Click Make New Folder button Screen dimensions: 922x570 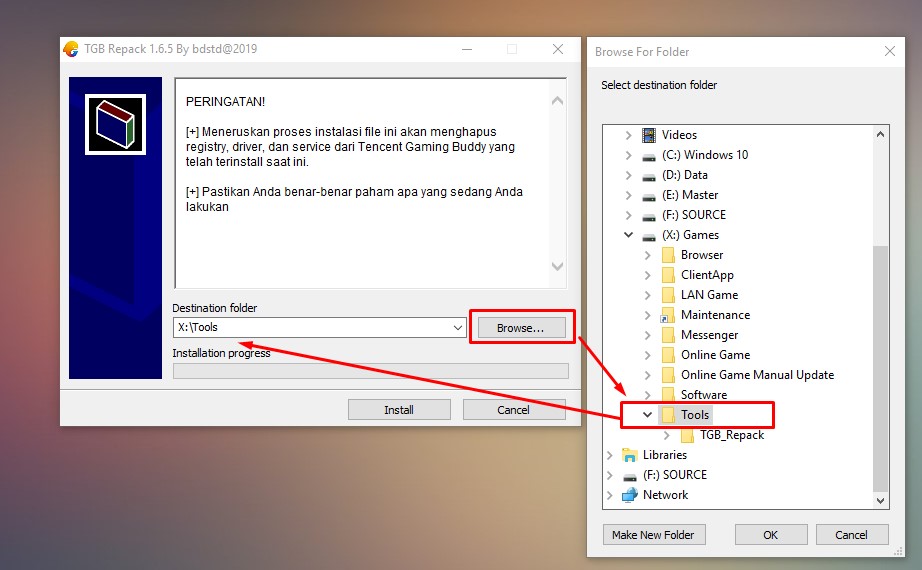pos(654,535)
